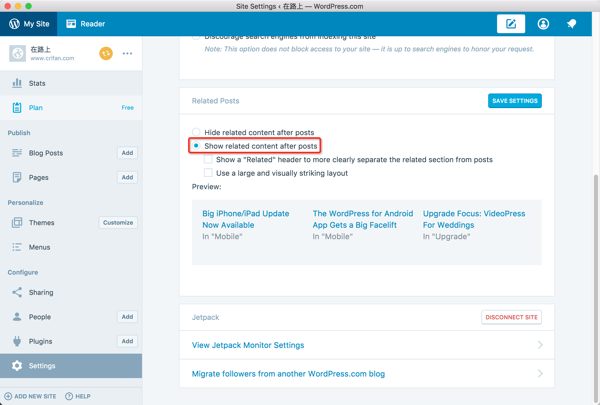Click Add button next to Blog Posts
The height and width of the screenshot is (405, 600).
click(x=127, y=153)
